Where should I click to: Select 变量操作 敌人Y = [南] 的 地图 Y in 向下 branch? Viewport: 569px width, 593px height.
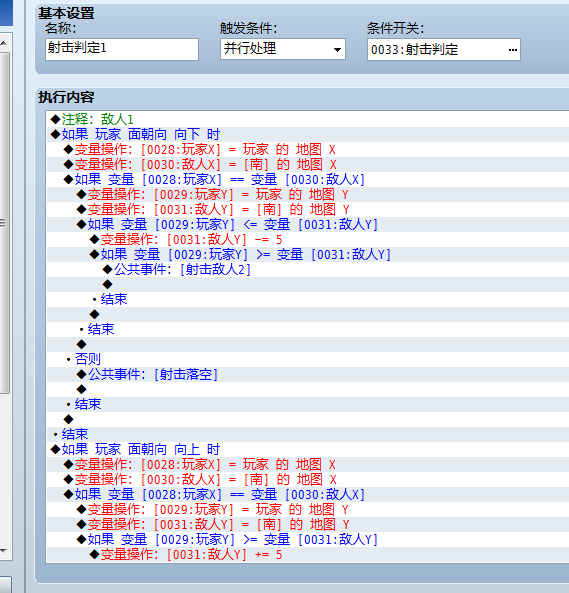coord(307,210)
